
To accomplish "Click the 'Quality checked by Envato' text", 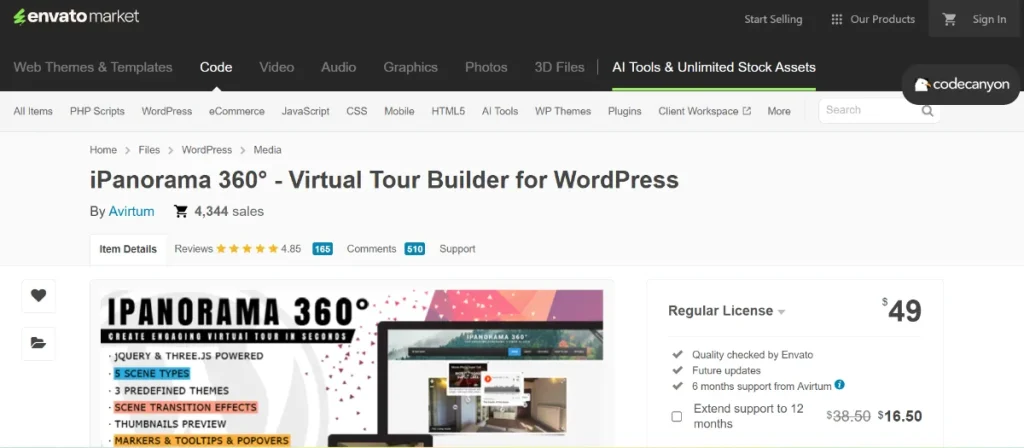I will (x=752, y=355).
